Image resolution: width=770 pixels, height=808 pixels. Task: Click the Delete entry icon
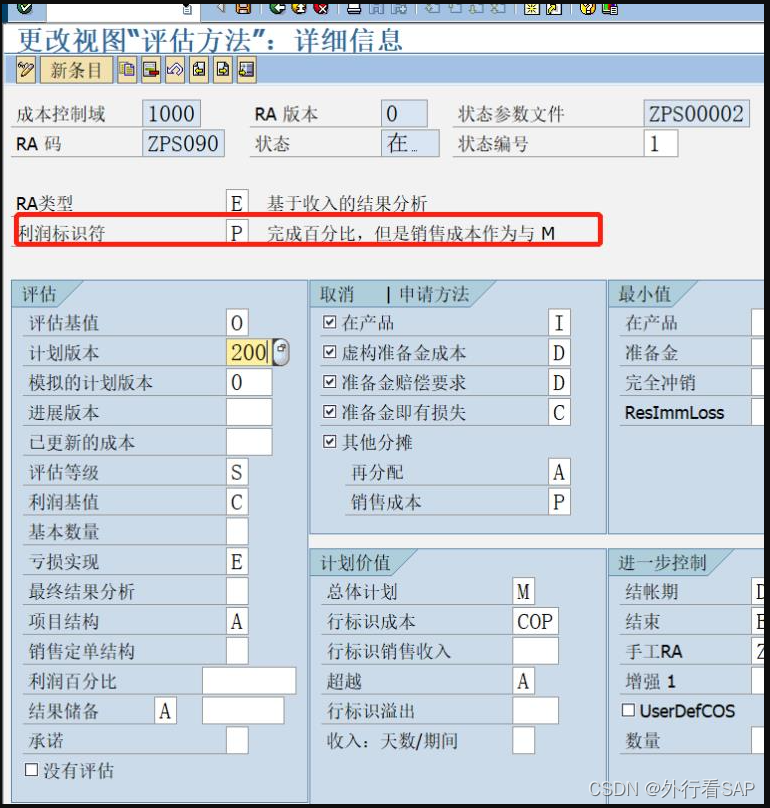pos(151,70)
